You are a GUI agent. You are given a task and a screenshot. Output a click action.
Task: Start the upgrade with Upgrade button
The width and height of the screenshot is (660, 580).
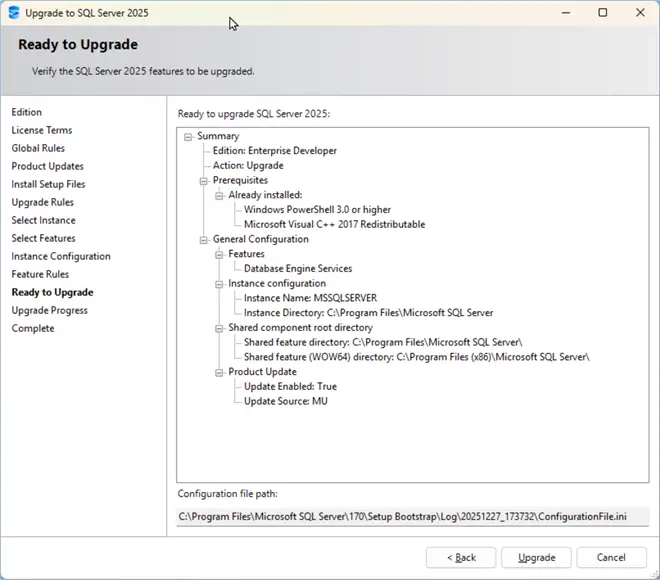[536, 558]
